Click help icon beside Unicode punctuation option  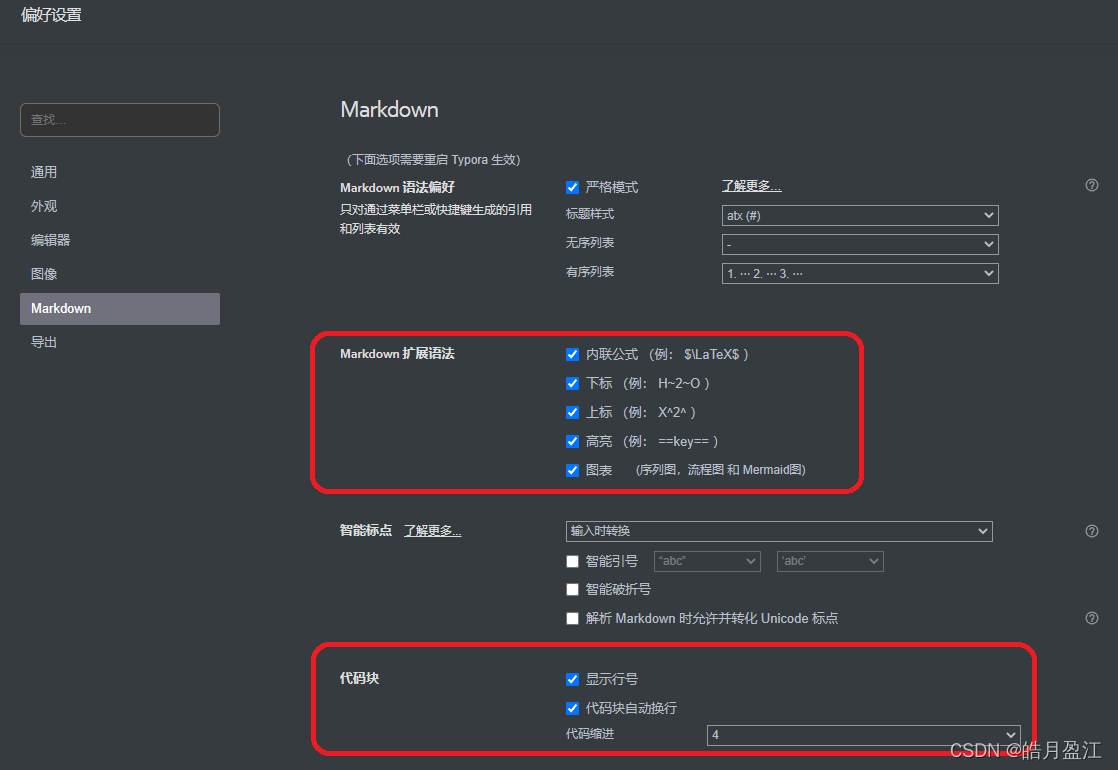click(x=1092, y=618)
